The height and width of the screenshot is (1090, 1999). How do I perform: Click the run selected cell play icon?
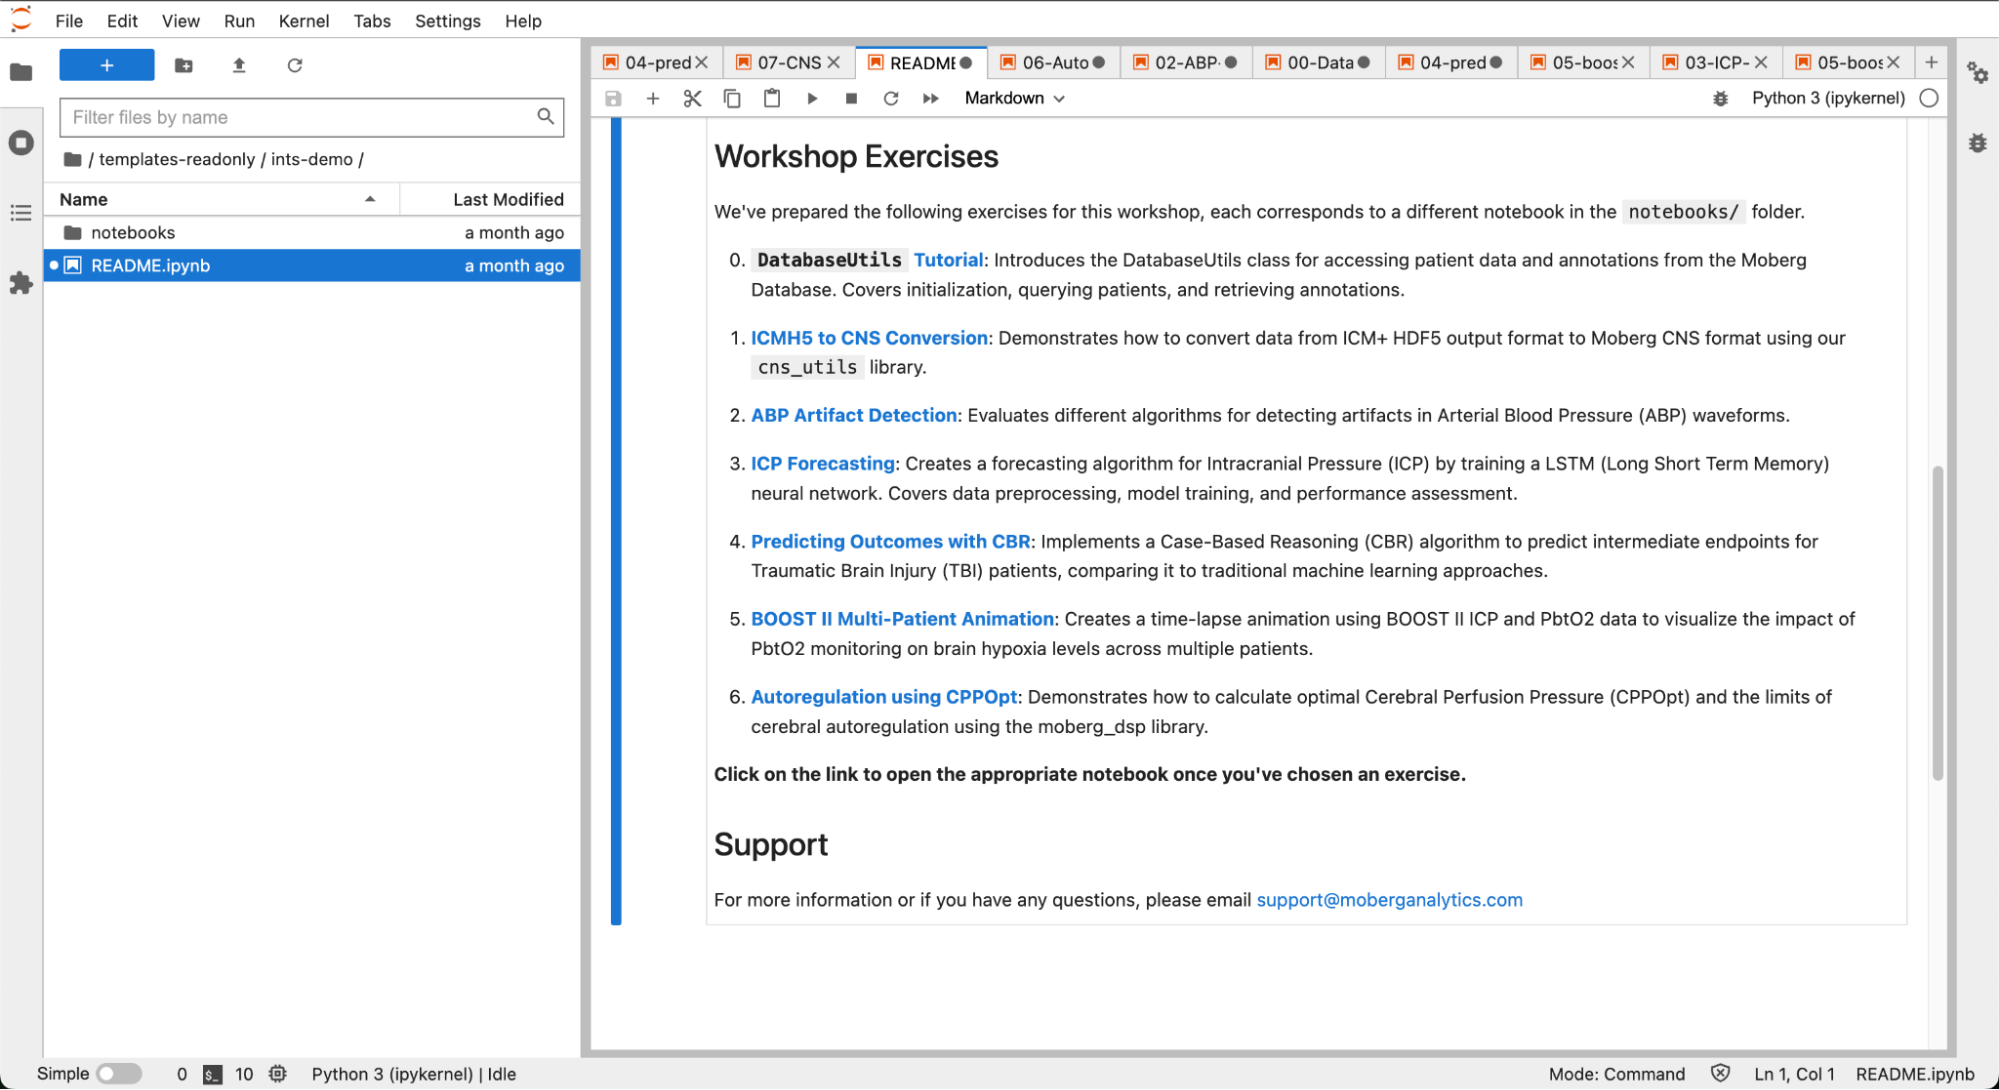(812, 98)
